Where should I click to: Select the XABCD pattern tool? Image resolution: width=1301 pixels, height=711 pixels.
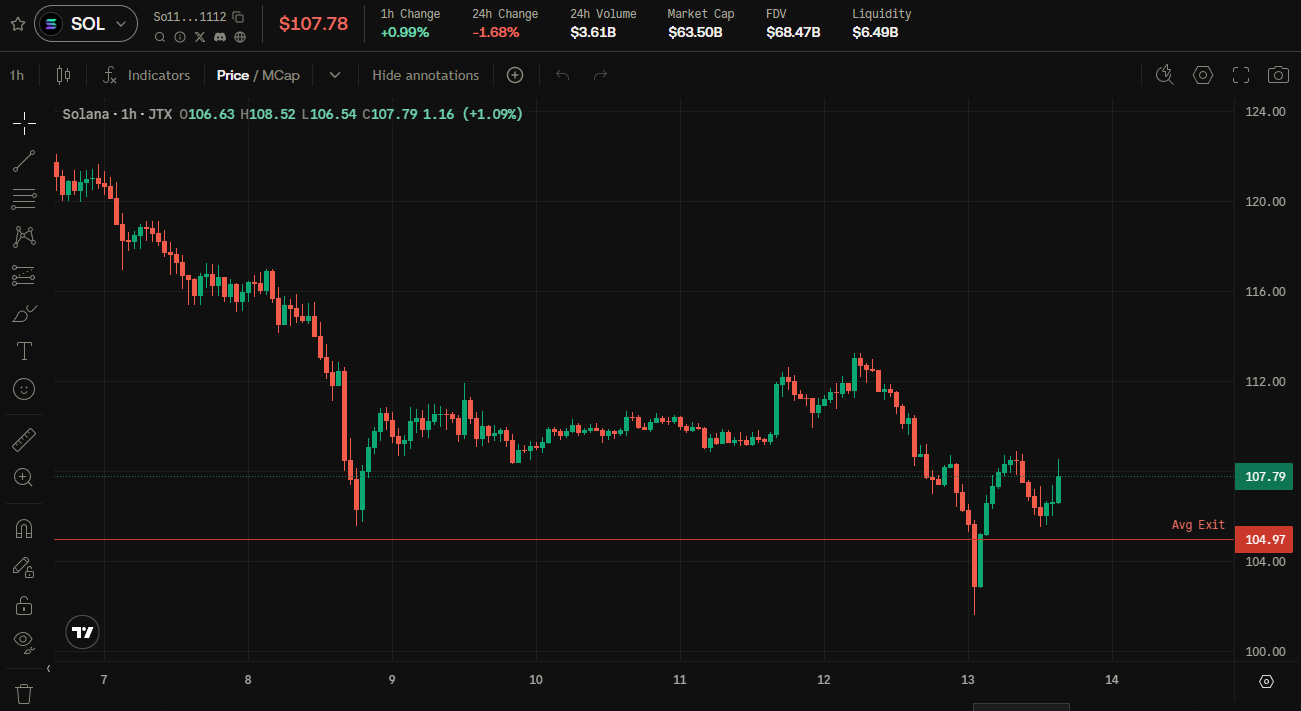click(x=24, y=237)
